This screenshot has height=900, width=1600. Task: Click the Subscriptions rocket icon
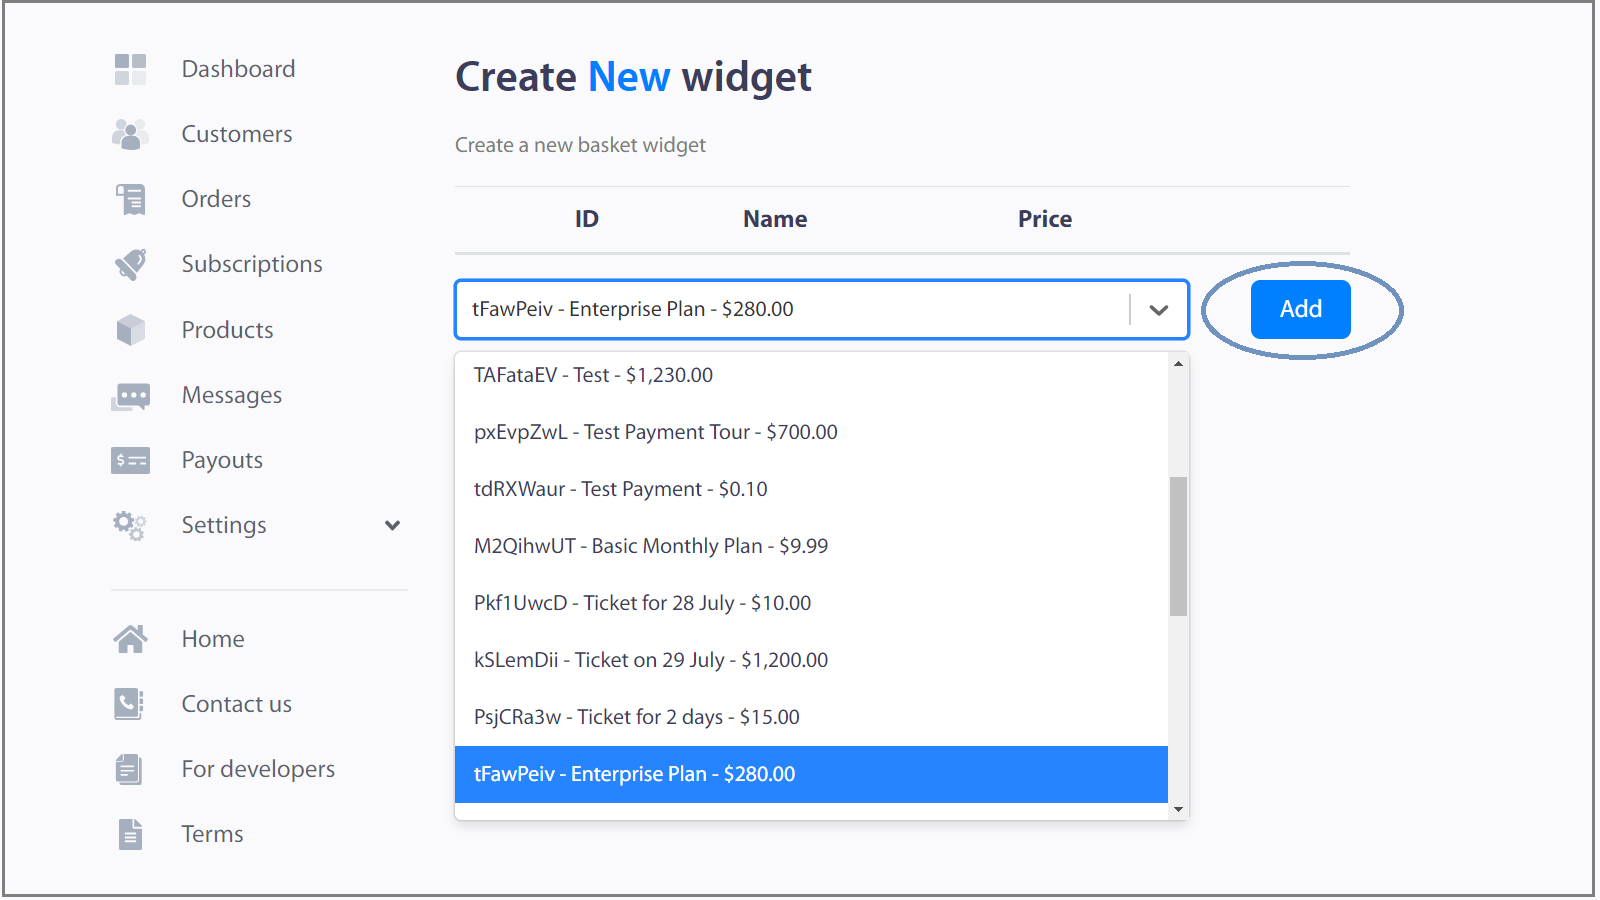[x=130, y=264]
